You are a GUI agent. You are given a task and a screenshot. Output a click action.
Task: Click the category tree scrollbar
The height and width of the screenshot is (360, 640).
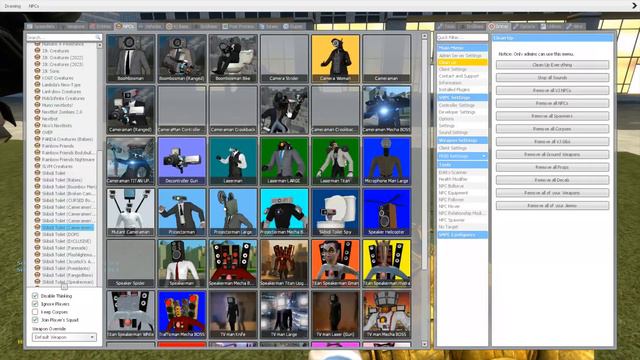(100, 163)
